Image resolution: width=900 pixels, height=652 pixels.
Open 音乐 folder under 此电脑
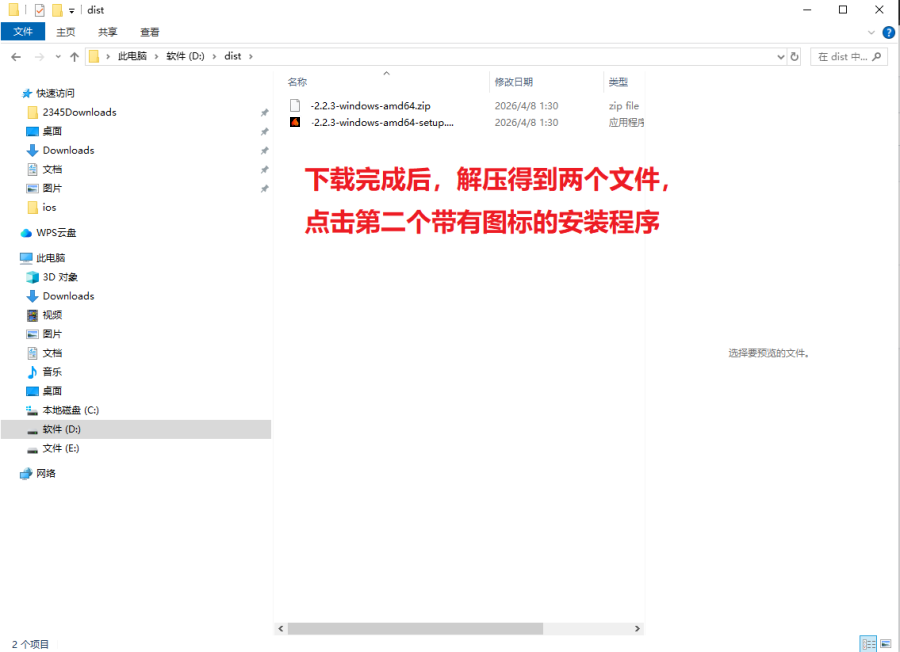[x=52, y=372]
